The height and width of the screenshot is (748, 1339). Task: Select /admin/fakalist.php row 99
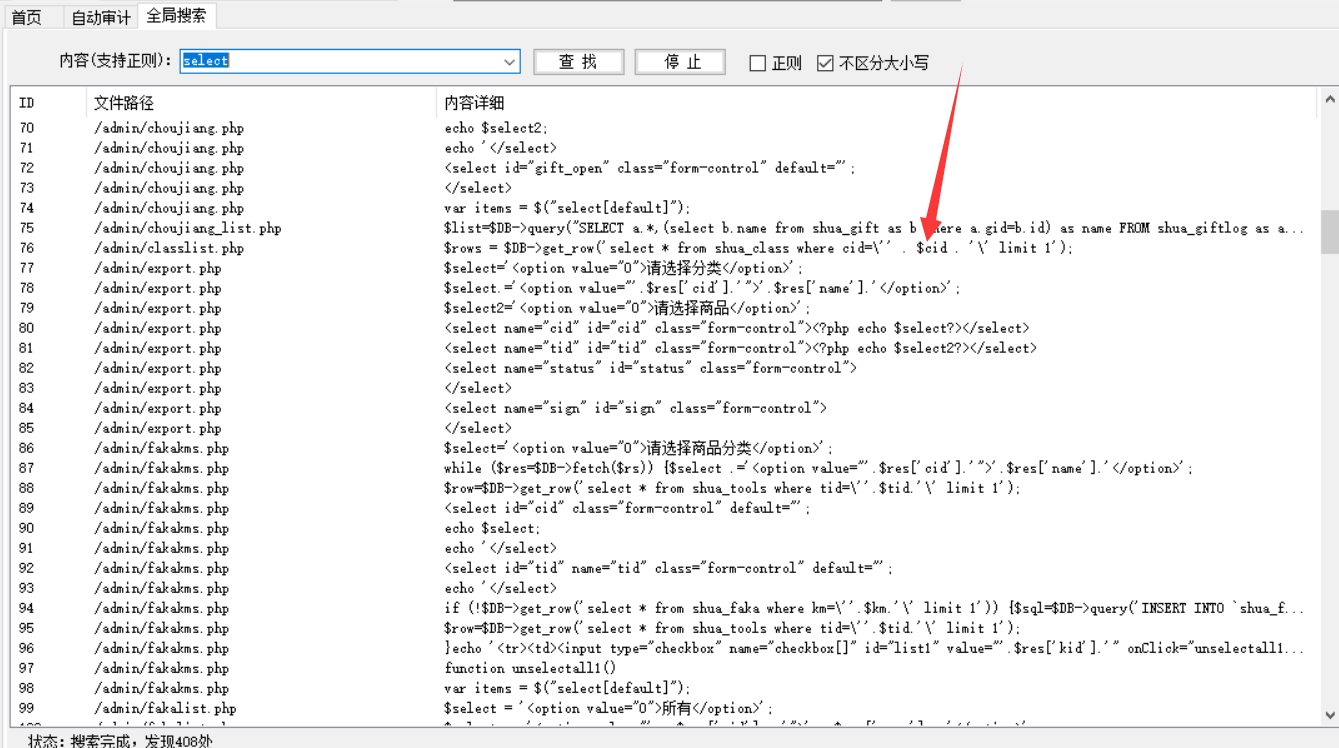tap(164, 708)
